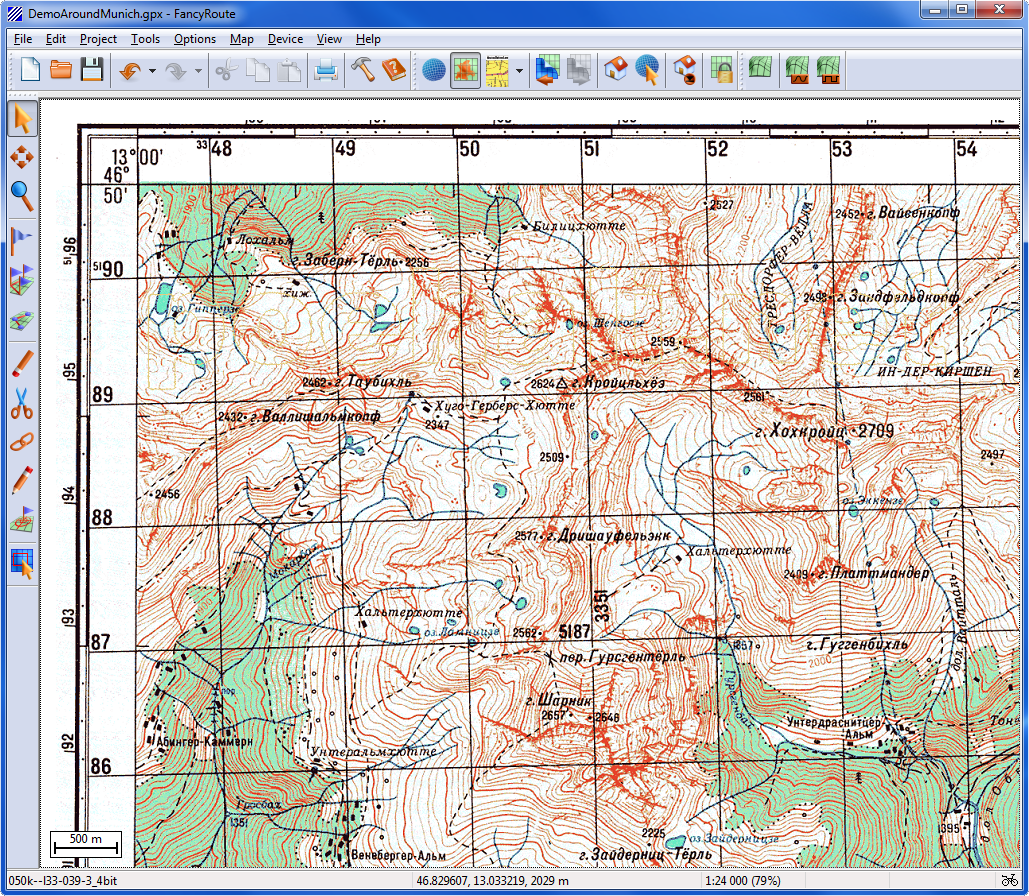Open settings with the hammer icon

pyautogui.click(x=362, y=70)
